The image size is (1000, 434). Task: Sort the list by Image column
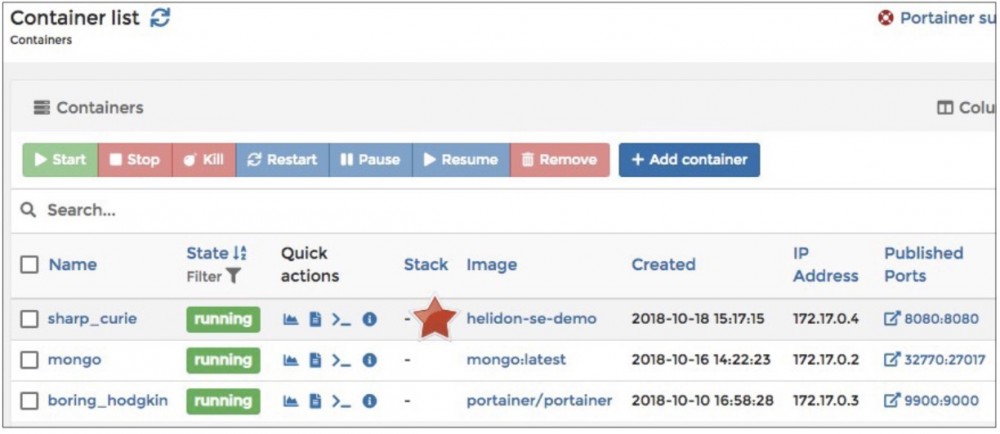pyautogui.click(x=492, y=265)
